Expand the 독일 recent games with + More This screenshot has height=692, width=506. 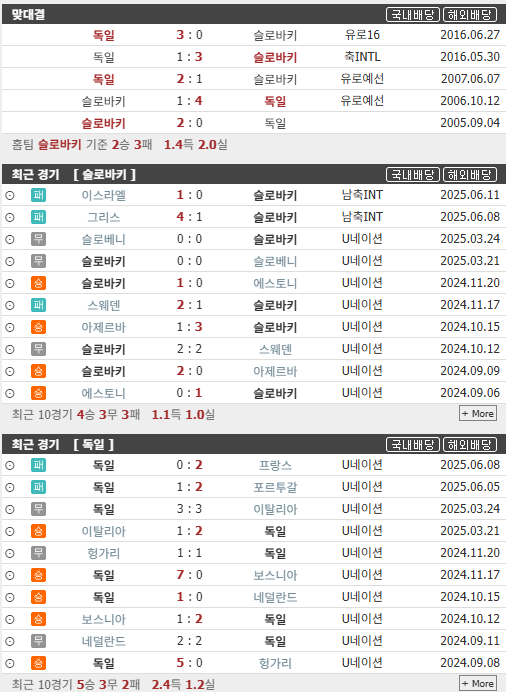[478, 684]
